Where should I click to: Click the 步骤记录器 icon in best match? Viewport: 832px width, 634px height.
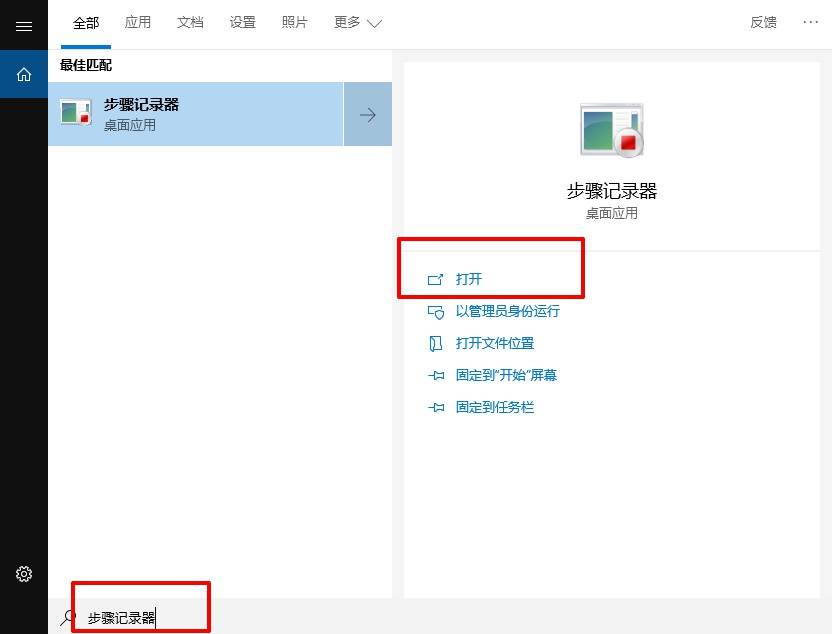tap(75, 112)
